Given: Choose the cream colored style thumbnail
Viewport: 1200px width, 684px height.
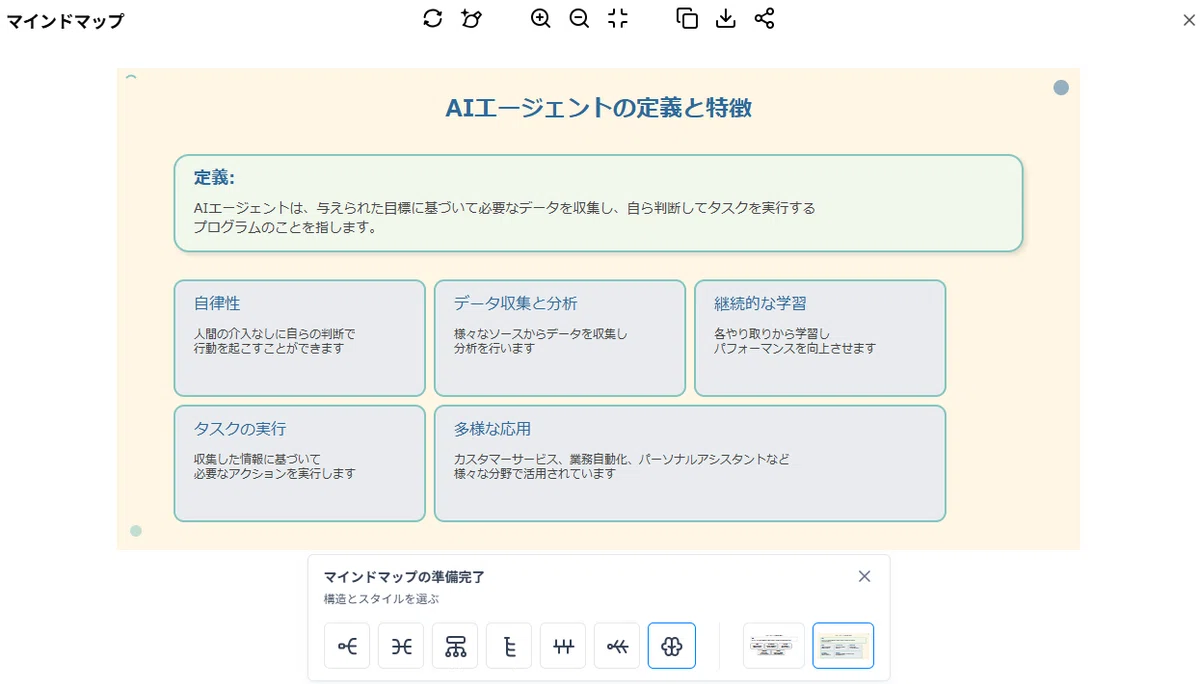Looking at the screenshot, I should (843, 646).
